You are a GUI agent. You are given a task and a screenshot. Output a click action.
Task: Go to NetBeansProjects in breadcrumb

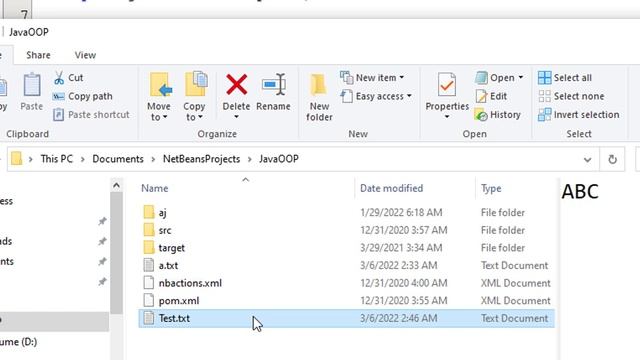(x=201, y=159)
